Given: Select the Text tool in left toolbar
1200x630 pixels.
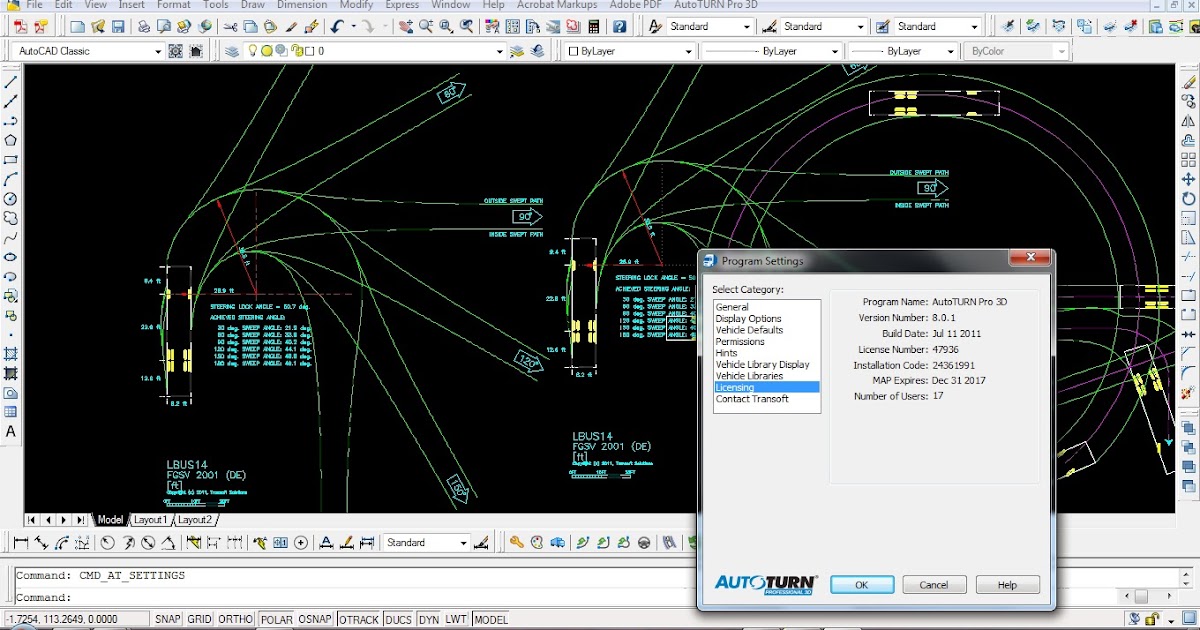Looking at the screenshot, I should (x=11, y=432).
